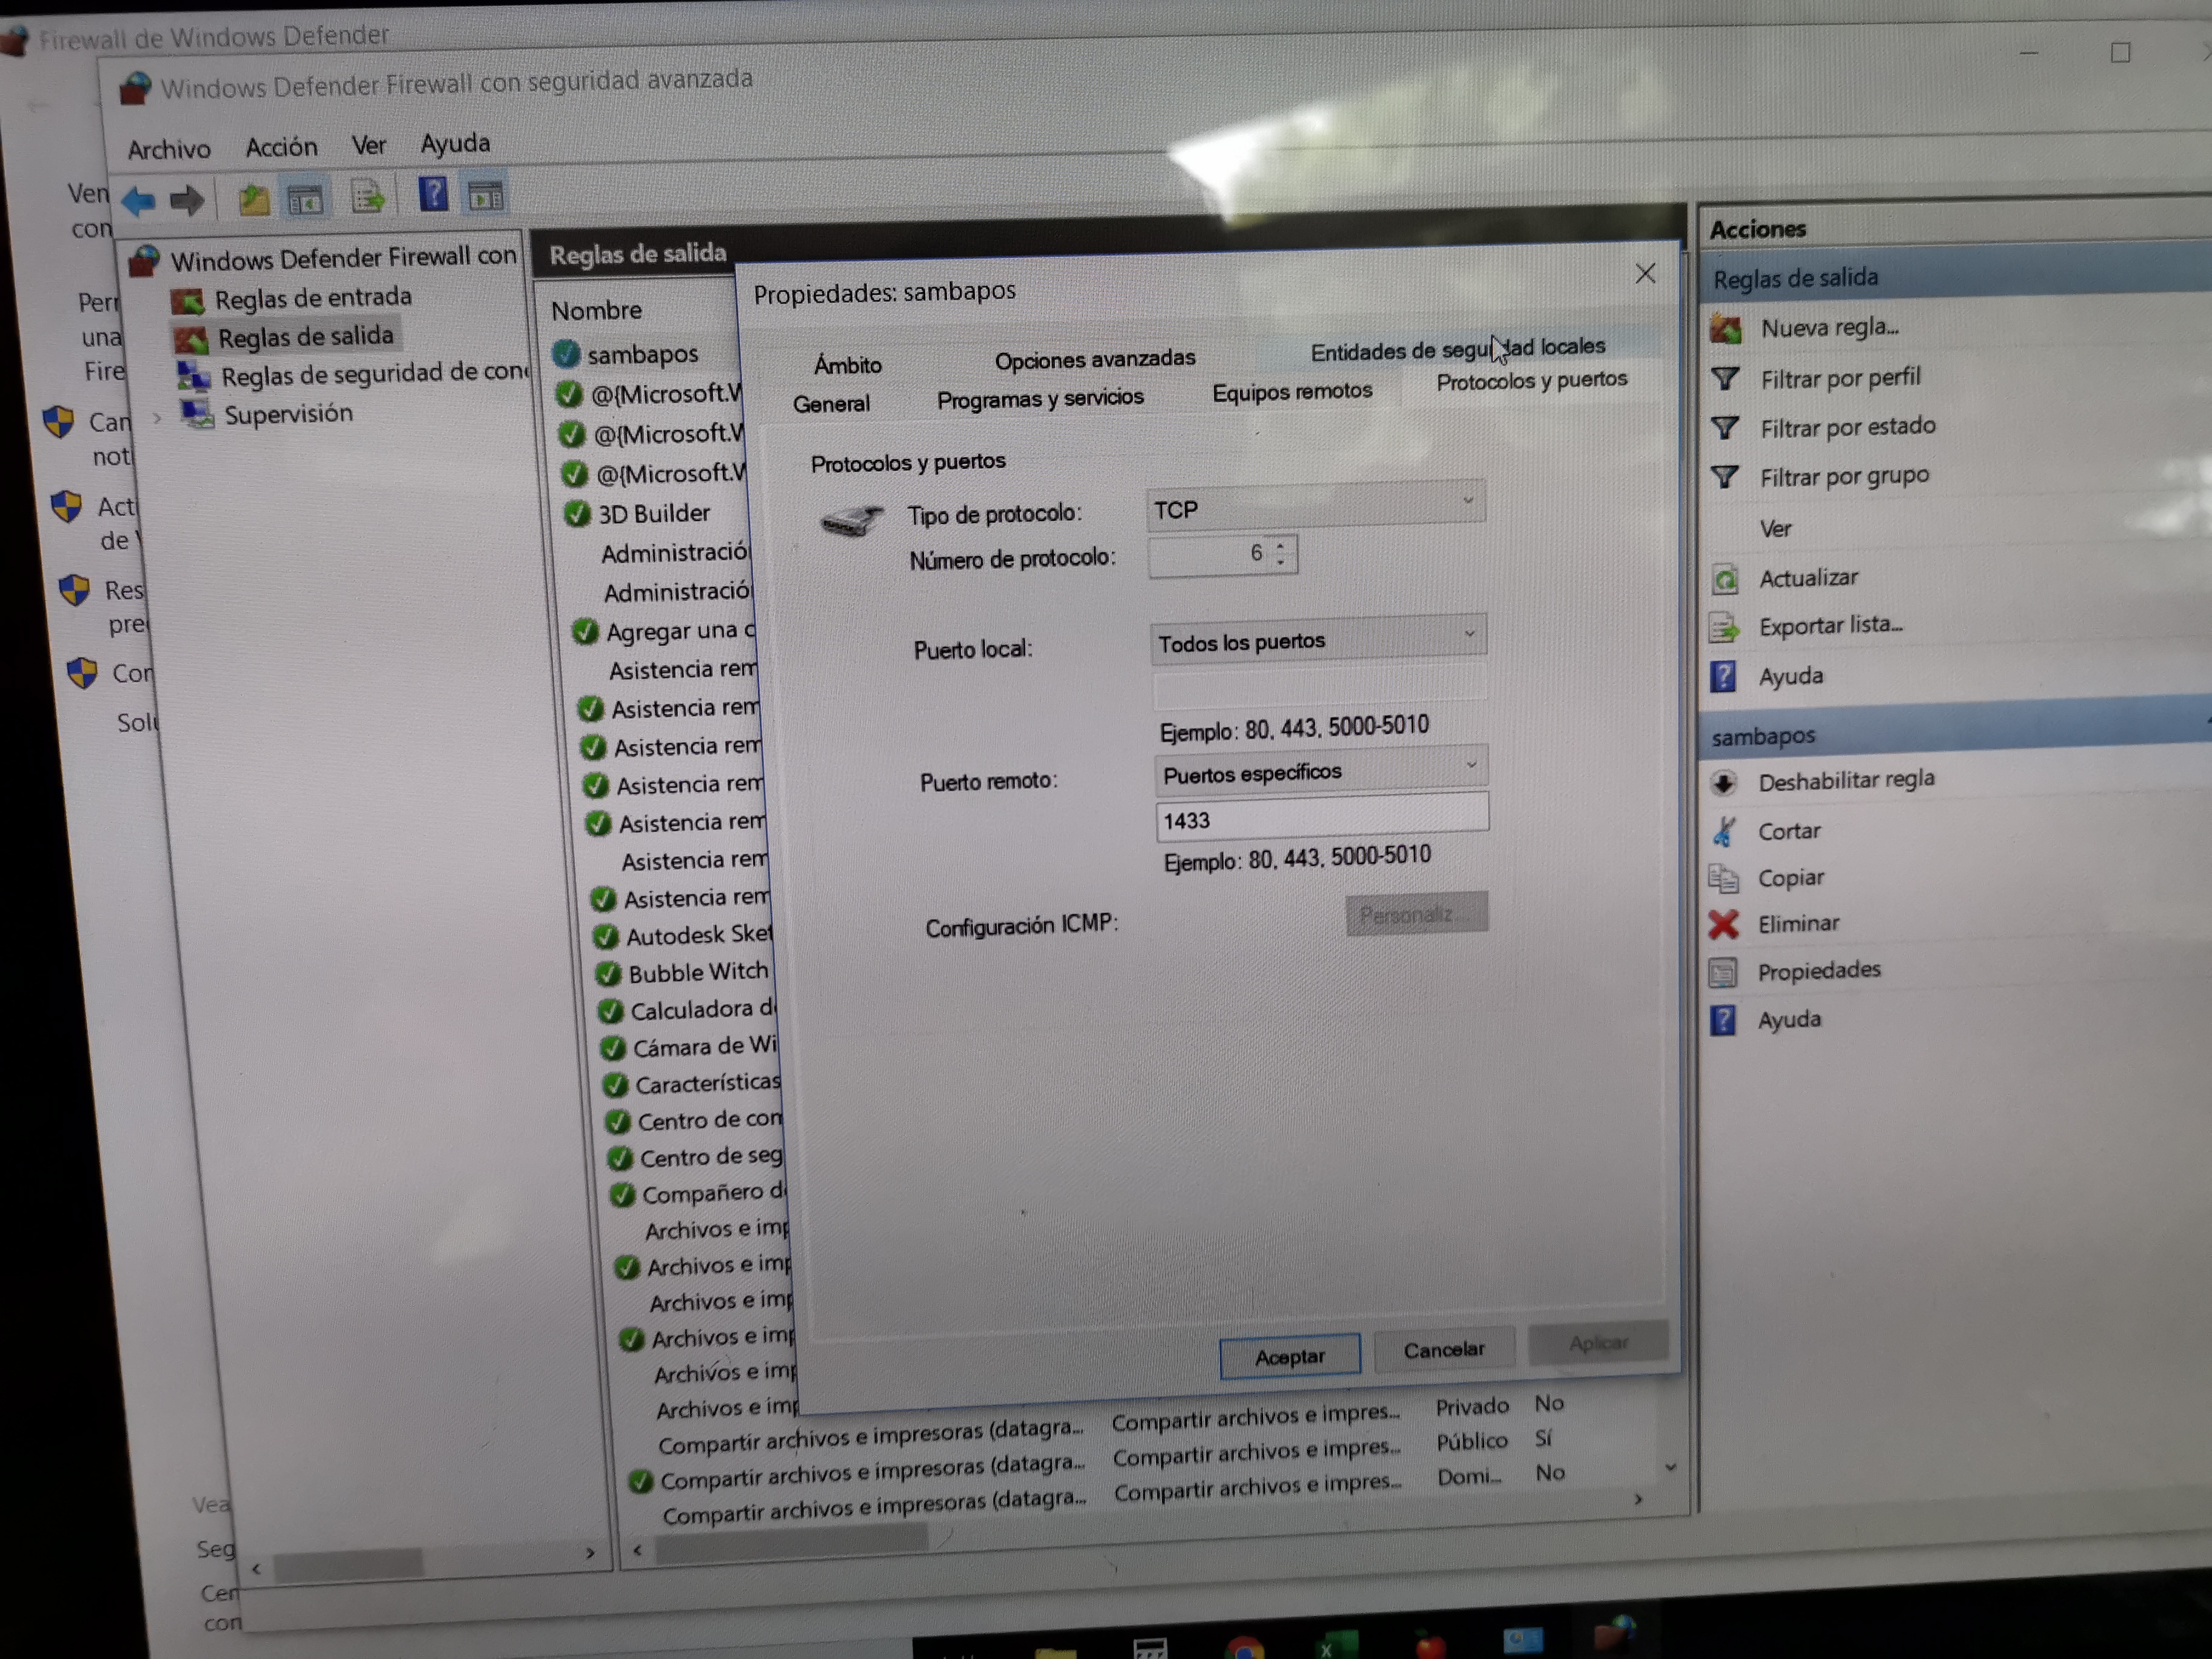Screen dimensions: 2212x1659
Task: Click the Nombre column header
Action: [597, 311]
